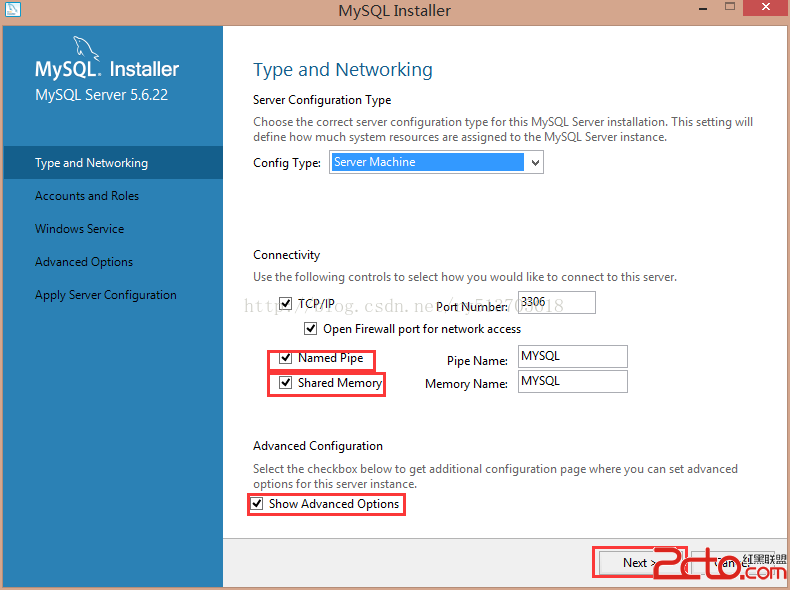The width and height of the screenshot is (790, 590).
Task: Click the MySQL Server 5.6.22 text
Action: pos(101,95)
